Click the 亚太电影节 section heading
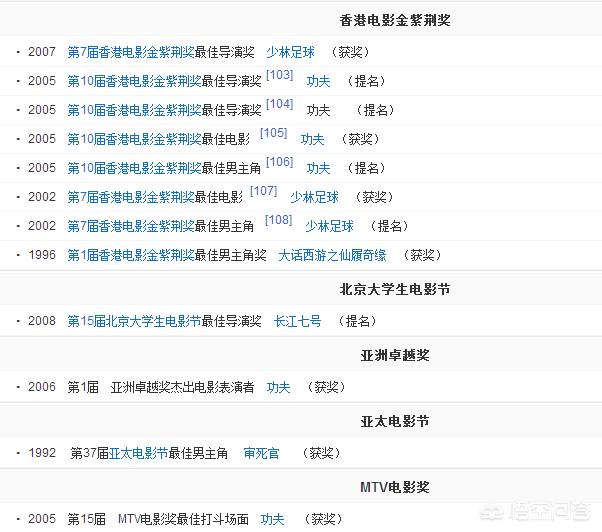This screenshot has height=532, width=602. [395, 421]
